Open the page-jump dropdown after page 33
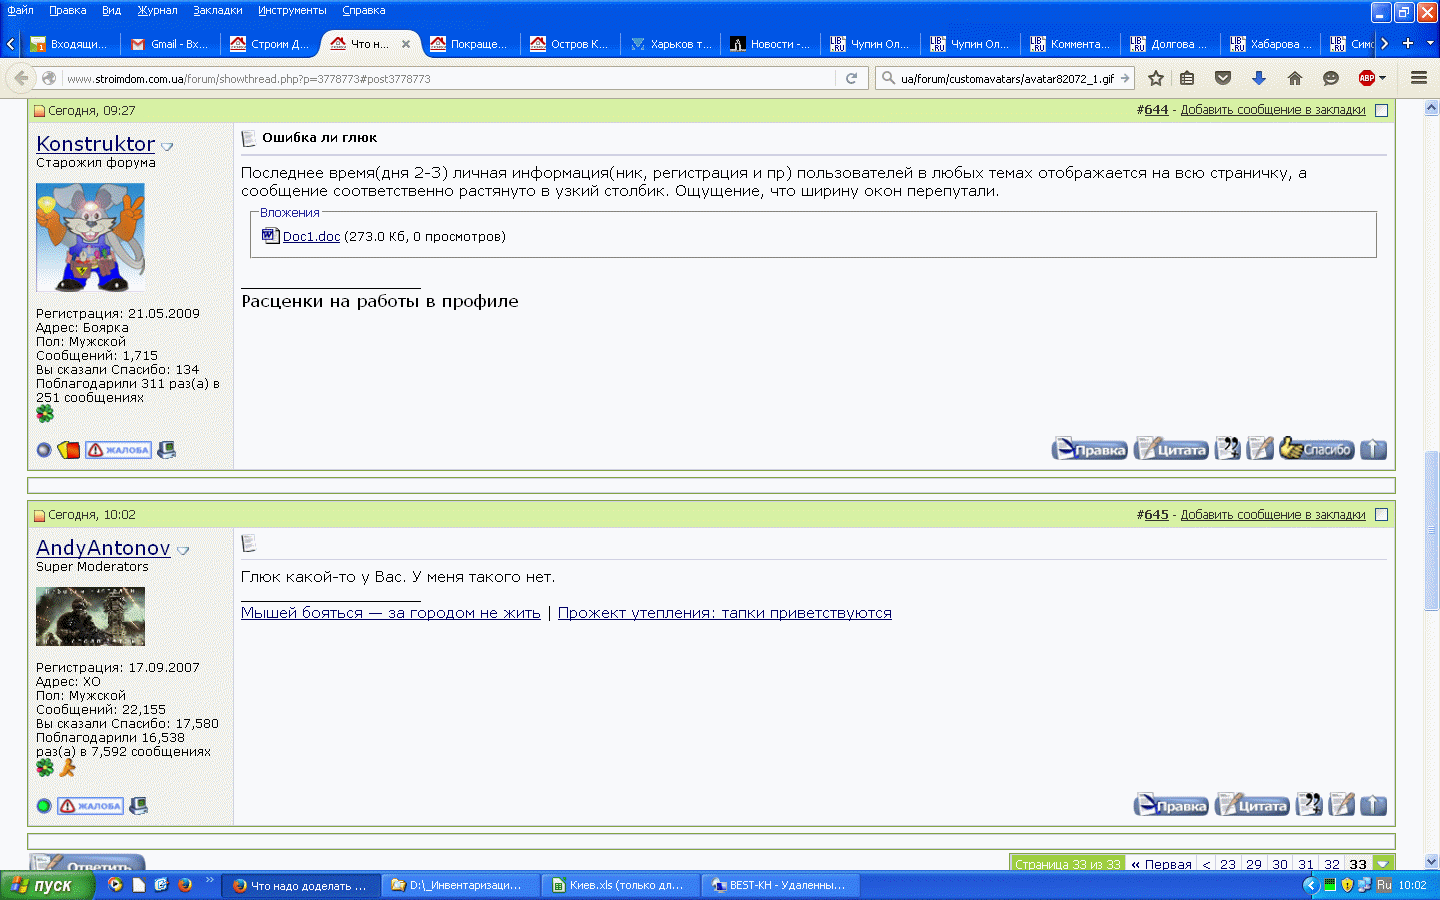Image resolution: width=1440 pixels, height=900 pixels. (x=1383, y=864)
